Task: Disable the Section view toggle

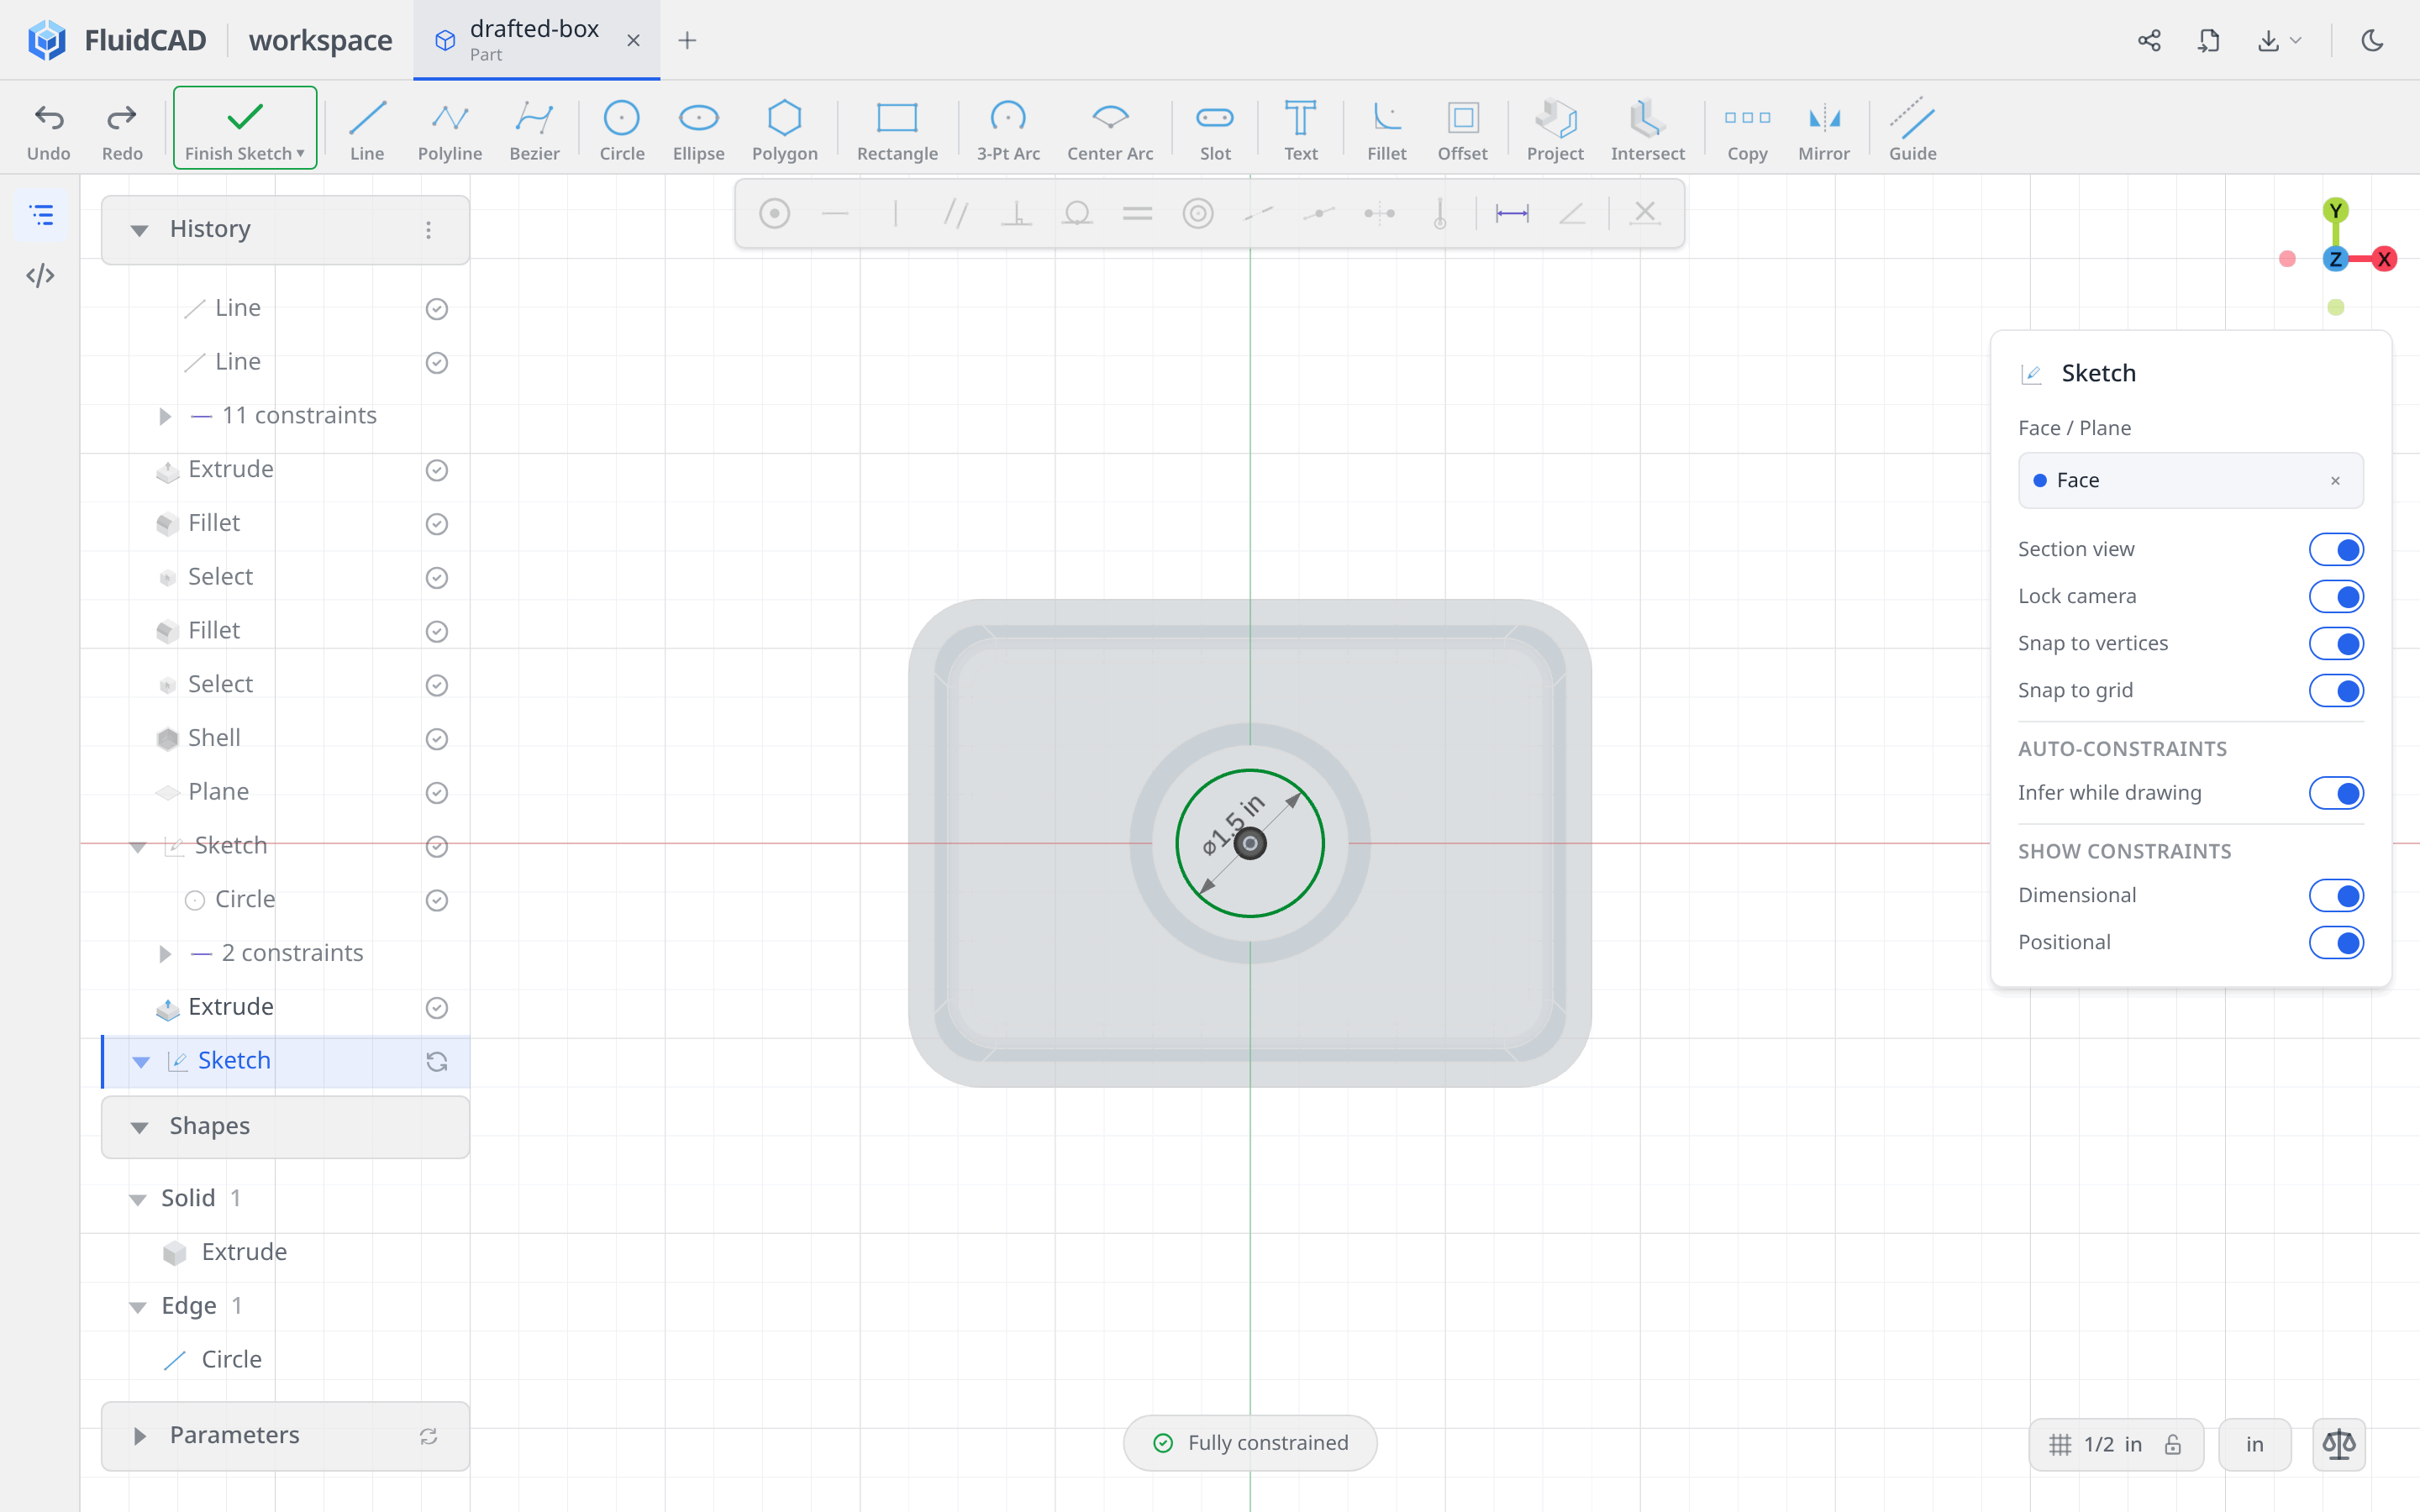Action: click(2336, 549)
